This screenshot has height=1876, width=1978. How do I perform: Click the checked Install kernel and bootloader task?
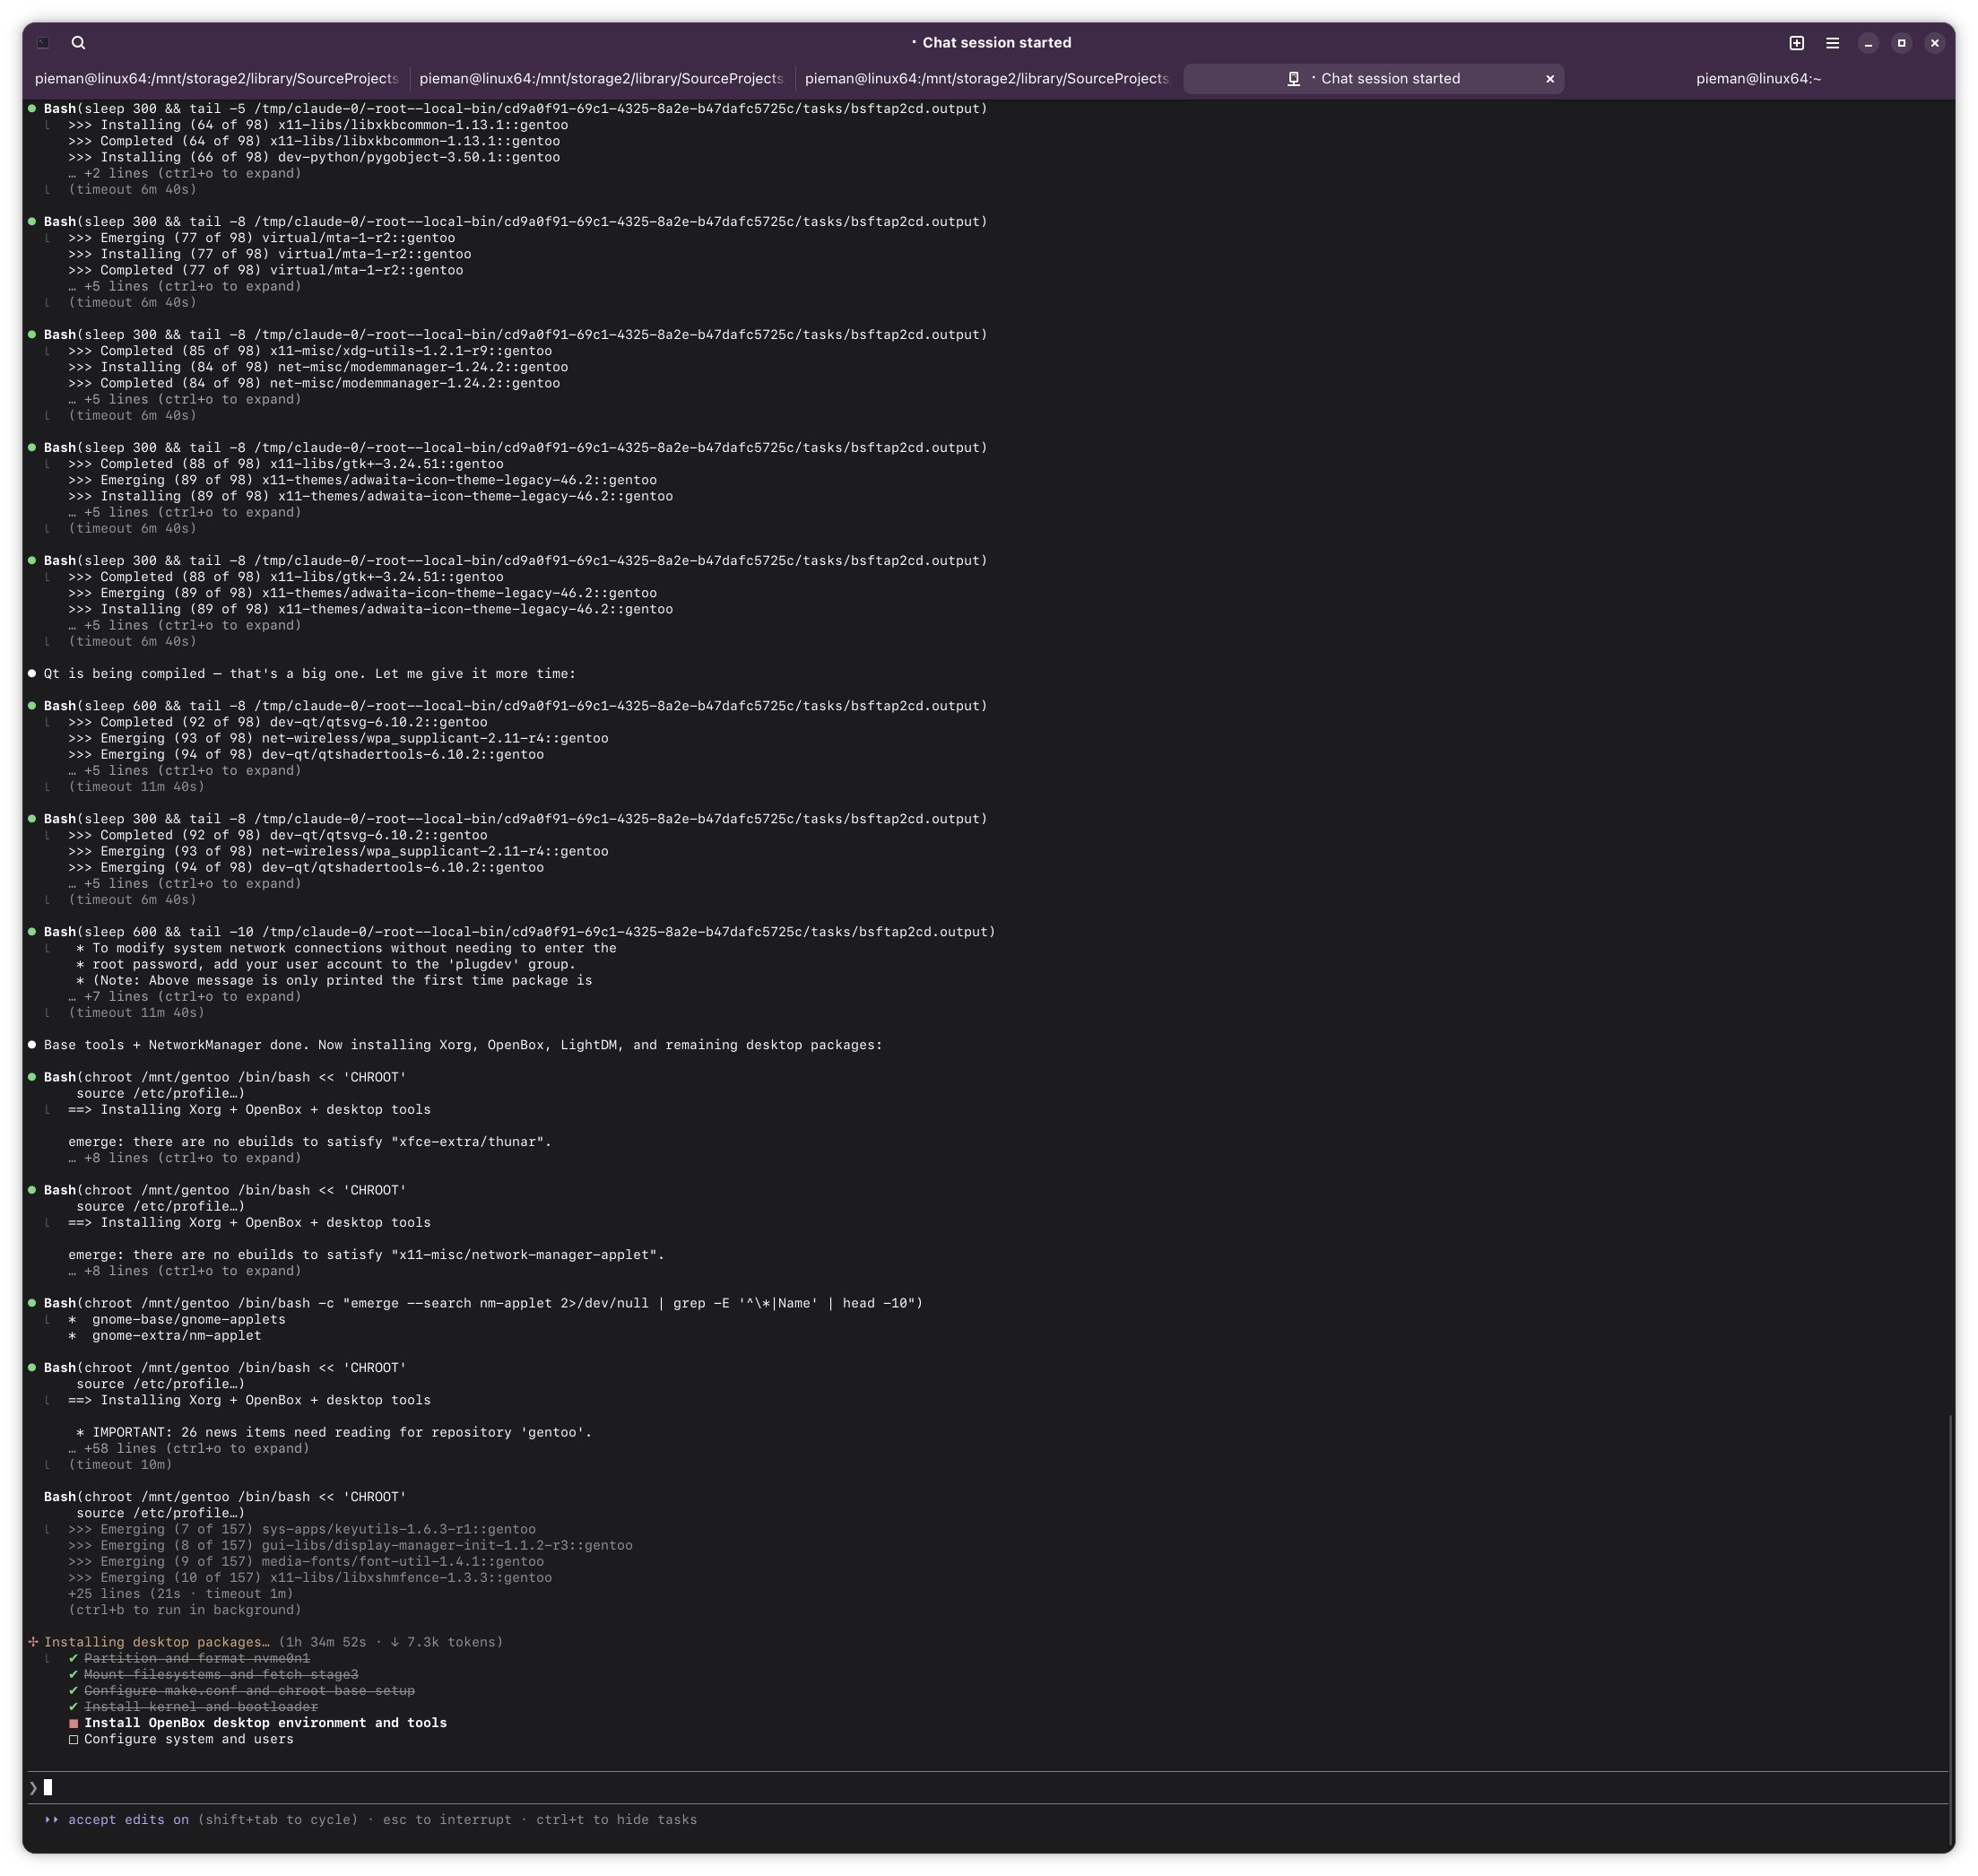pyautogui.click(x=200, y=1707)
